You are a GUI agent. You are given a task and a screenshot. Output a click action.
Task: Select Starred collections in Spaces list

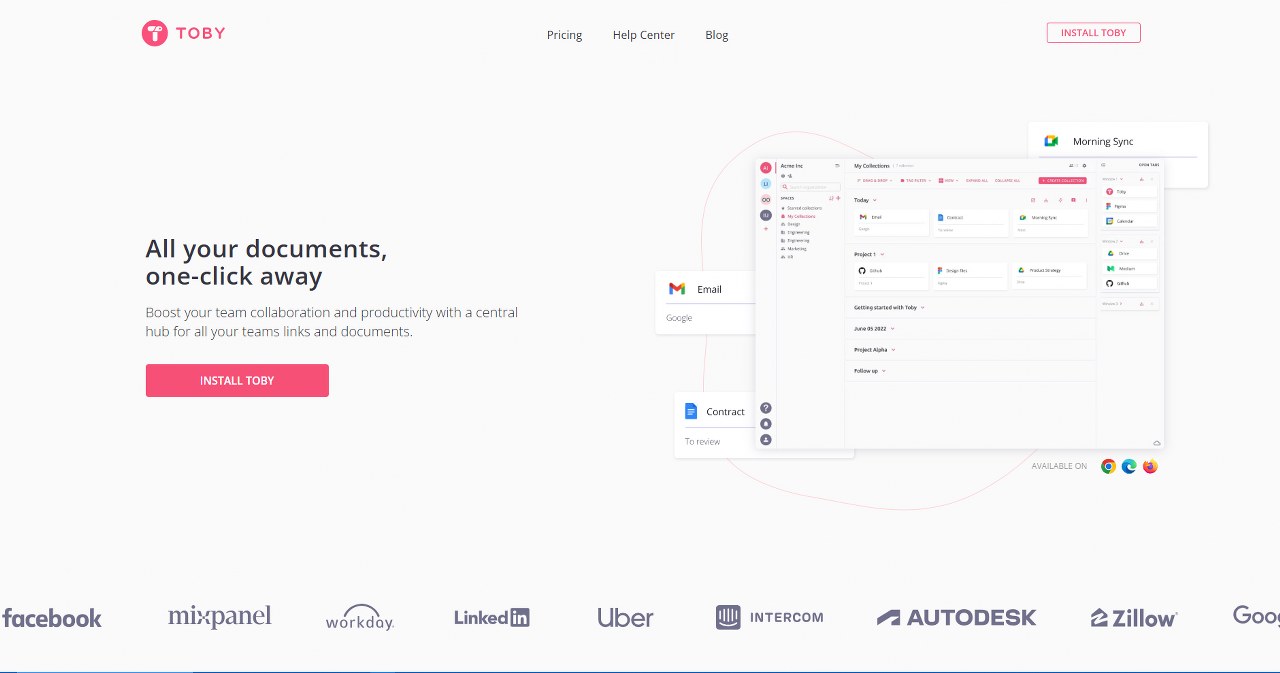[x=801, y=208]
